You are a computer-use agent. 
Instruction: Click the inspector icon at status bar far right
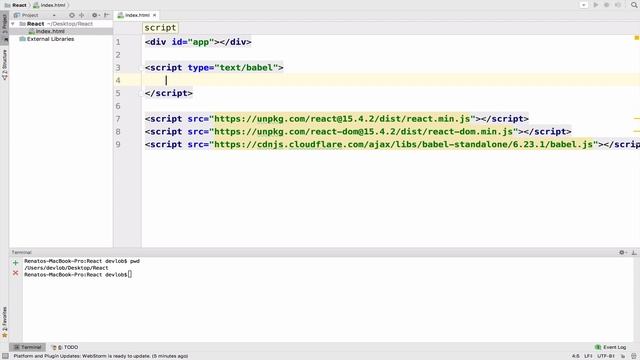click(x=634, y=356)
